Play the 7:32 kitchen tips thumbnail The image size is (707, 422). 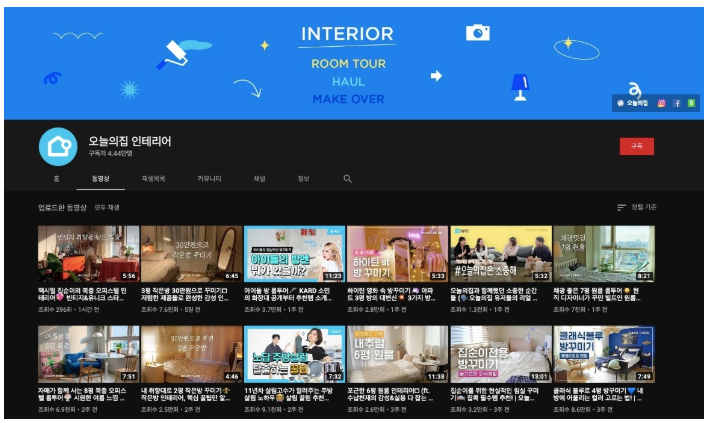click(294, 354)
